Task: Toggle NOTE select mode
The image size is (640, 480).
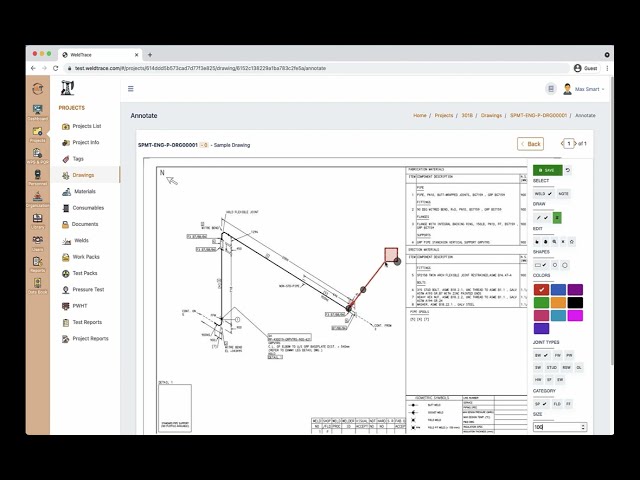Action: (563, 194)
